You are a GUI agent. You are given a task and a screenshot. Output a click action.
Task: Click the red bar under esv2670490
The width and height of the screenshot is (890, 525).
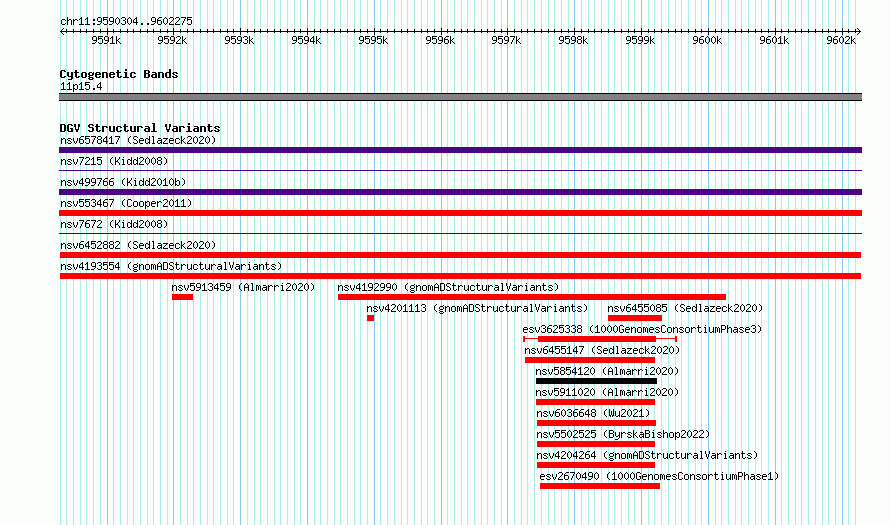point(600,486)
